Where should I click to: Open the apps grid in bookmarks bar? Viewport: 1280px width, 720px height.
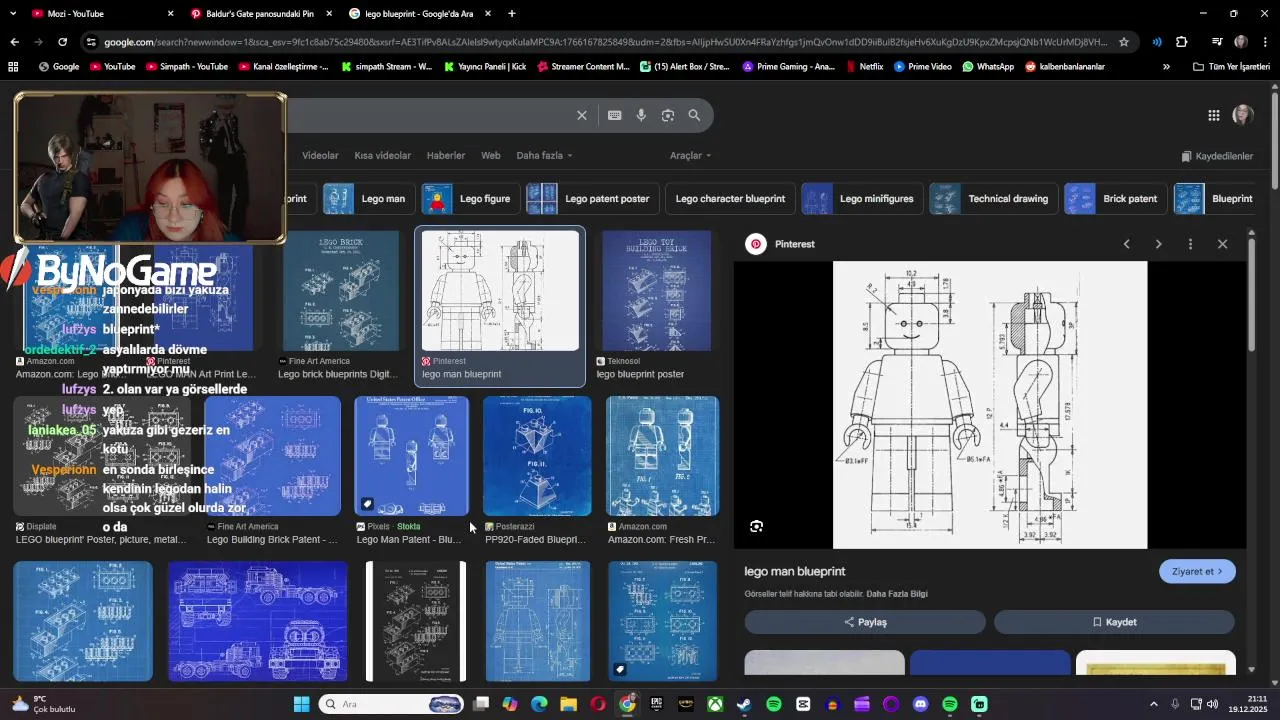[13, 67]
